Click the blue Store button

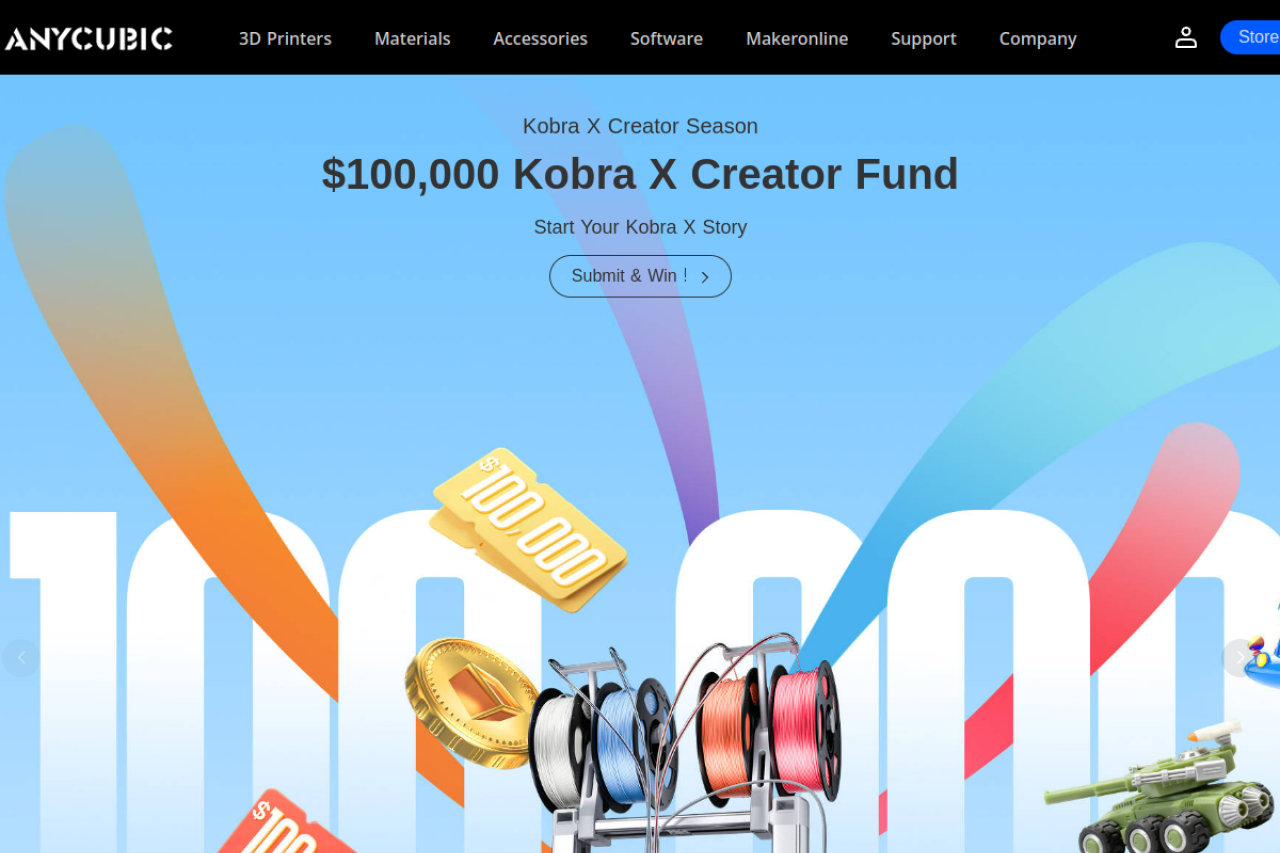[1251, 37]
